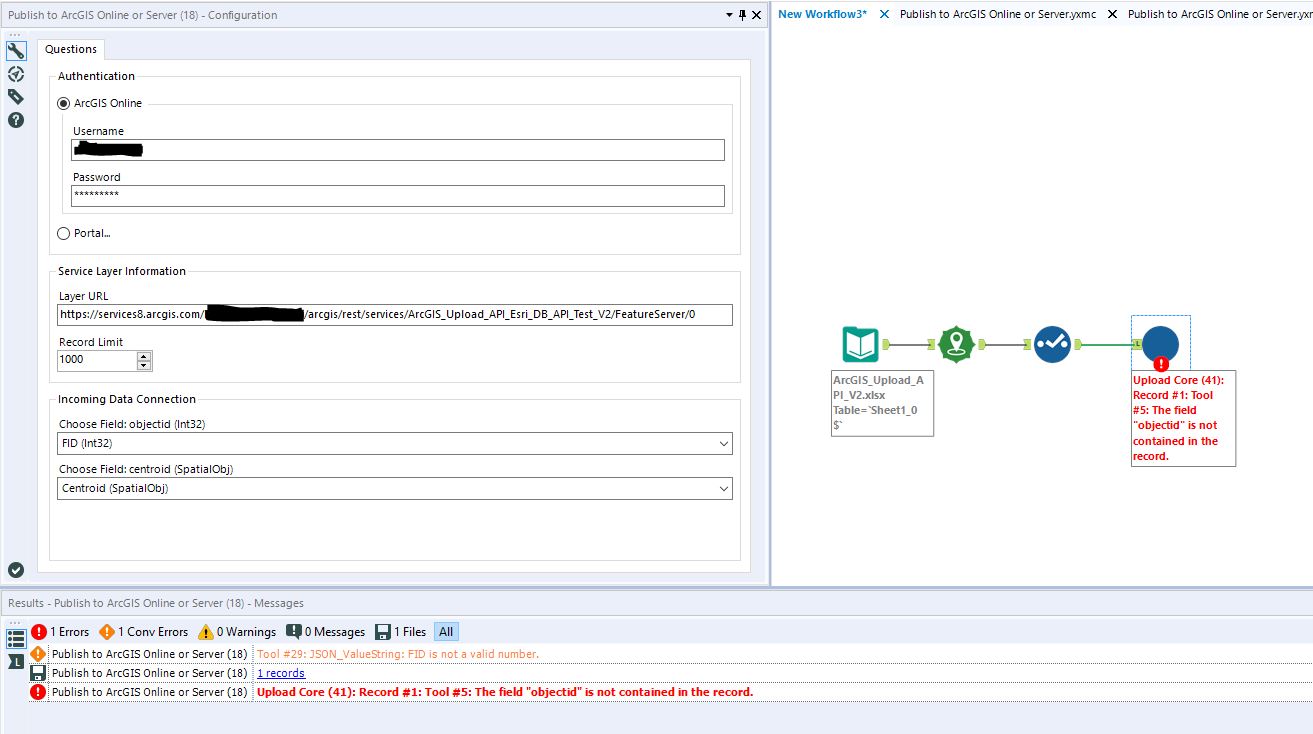Click the Input Data tool output anchor
This screenshot has height=734, width=1313.
click(x=885, y=345)
